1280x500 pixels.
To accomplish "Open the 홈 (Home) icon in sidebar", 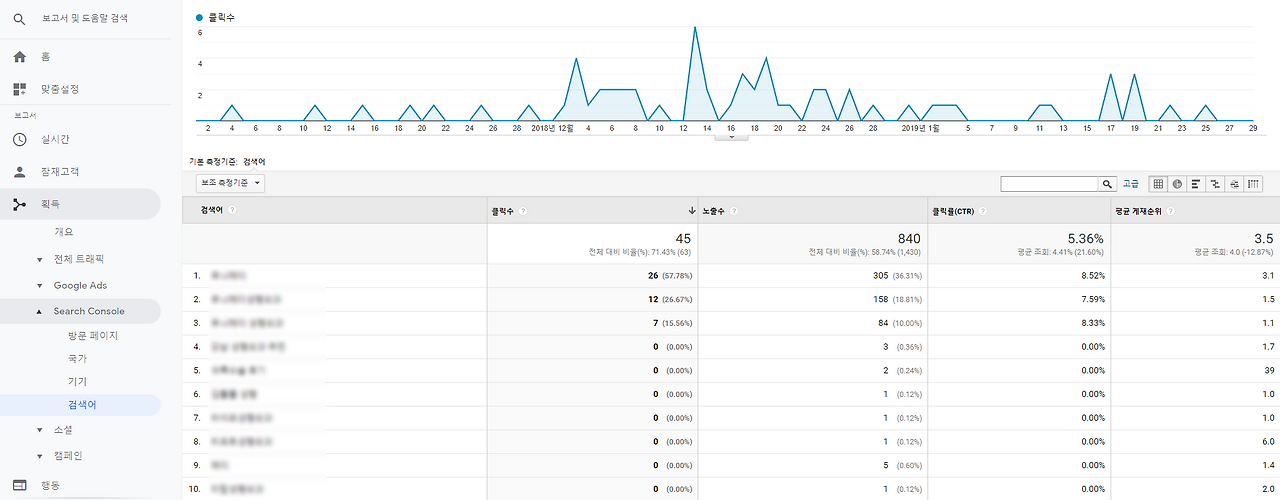I will tap(19, 57).
